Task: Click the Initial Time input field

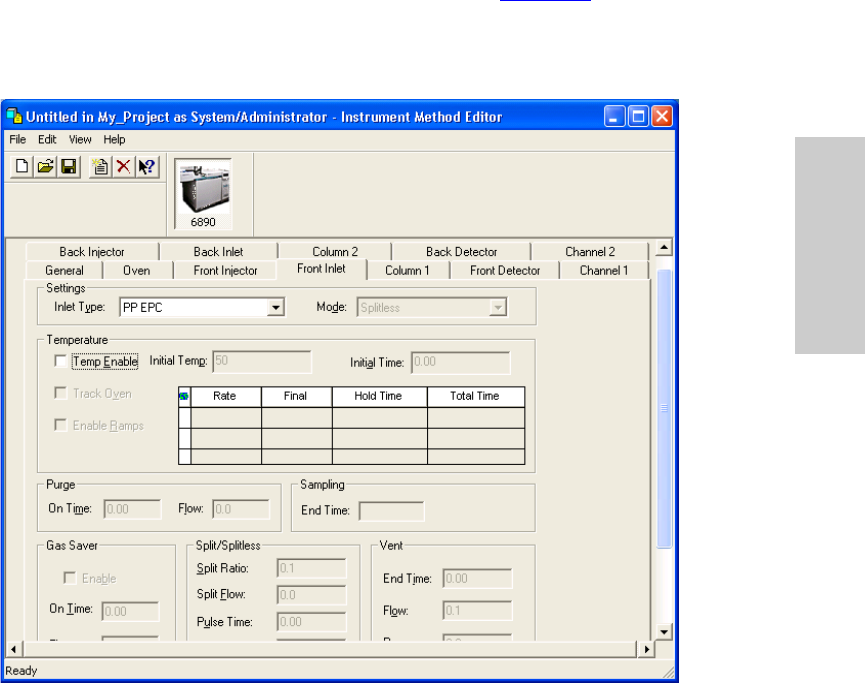Action: click(461, 362)
